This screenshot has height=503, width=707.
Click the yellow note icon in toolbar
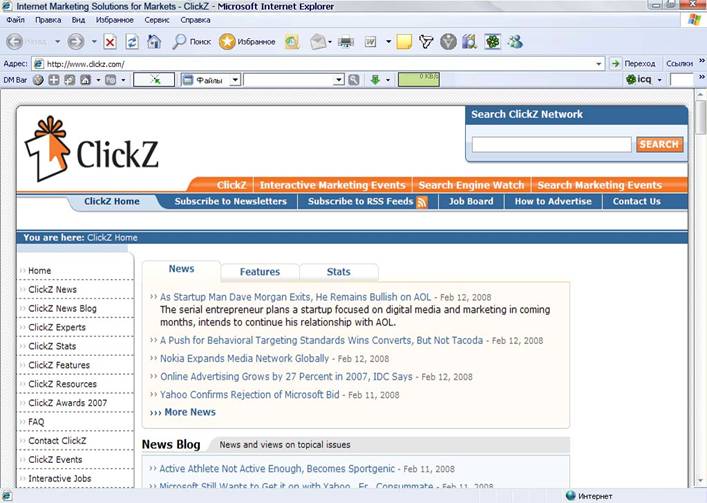click(404, 42)
